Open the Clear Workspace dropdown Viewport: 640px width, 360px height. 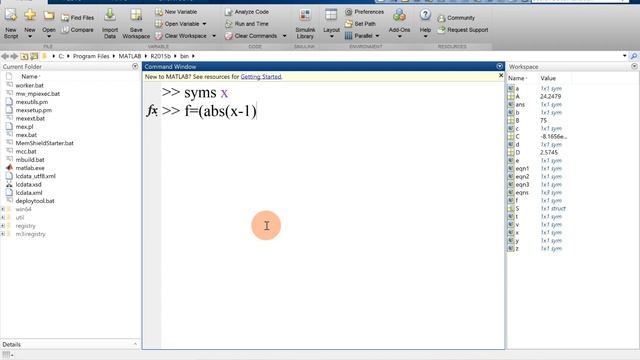(214, 36)
